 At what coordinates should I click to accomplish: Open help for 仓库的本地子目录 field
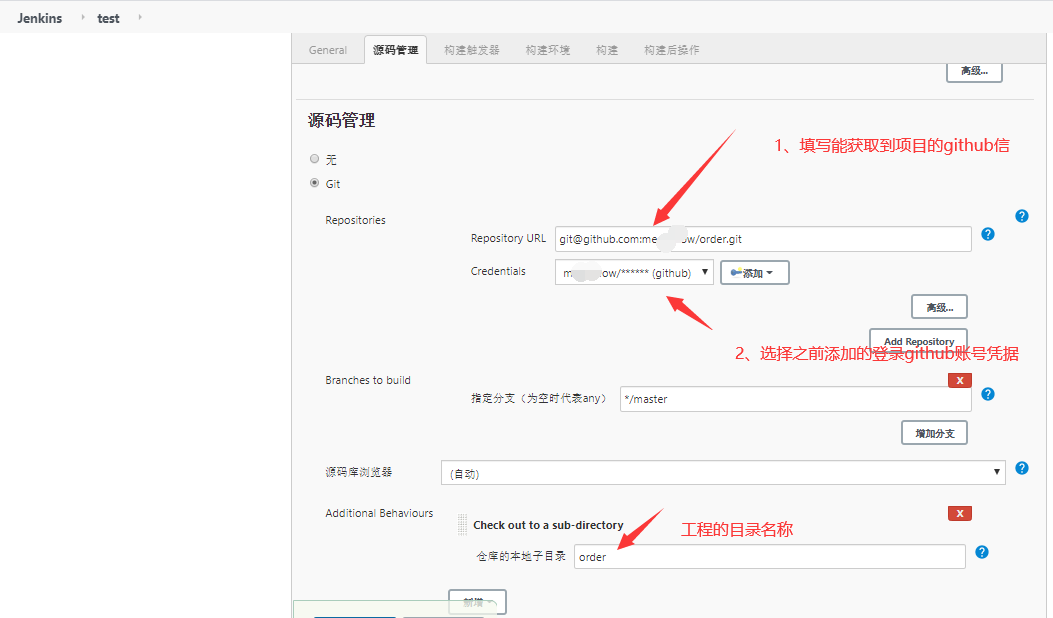tap(982, 552)
